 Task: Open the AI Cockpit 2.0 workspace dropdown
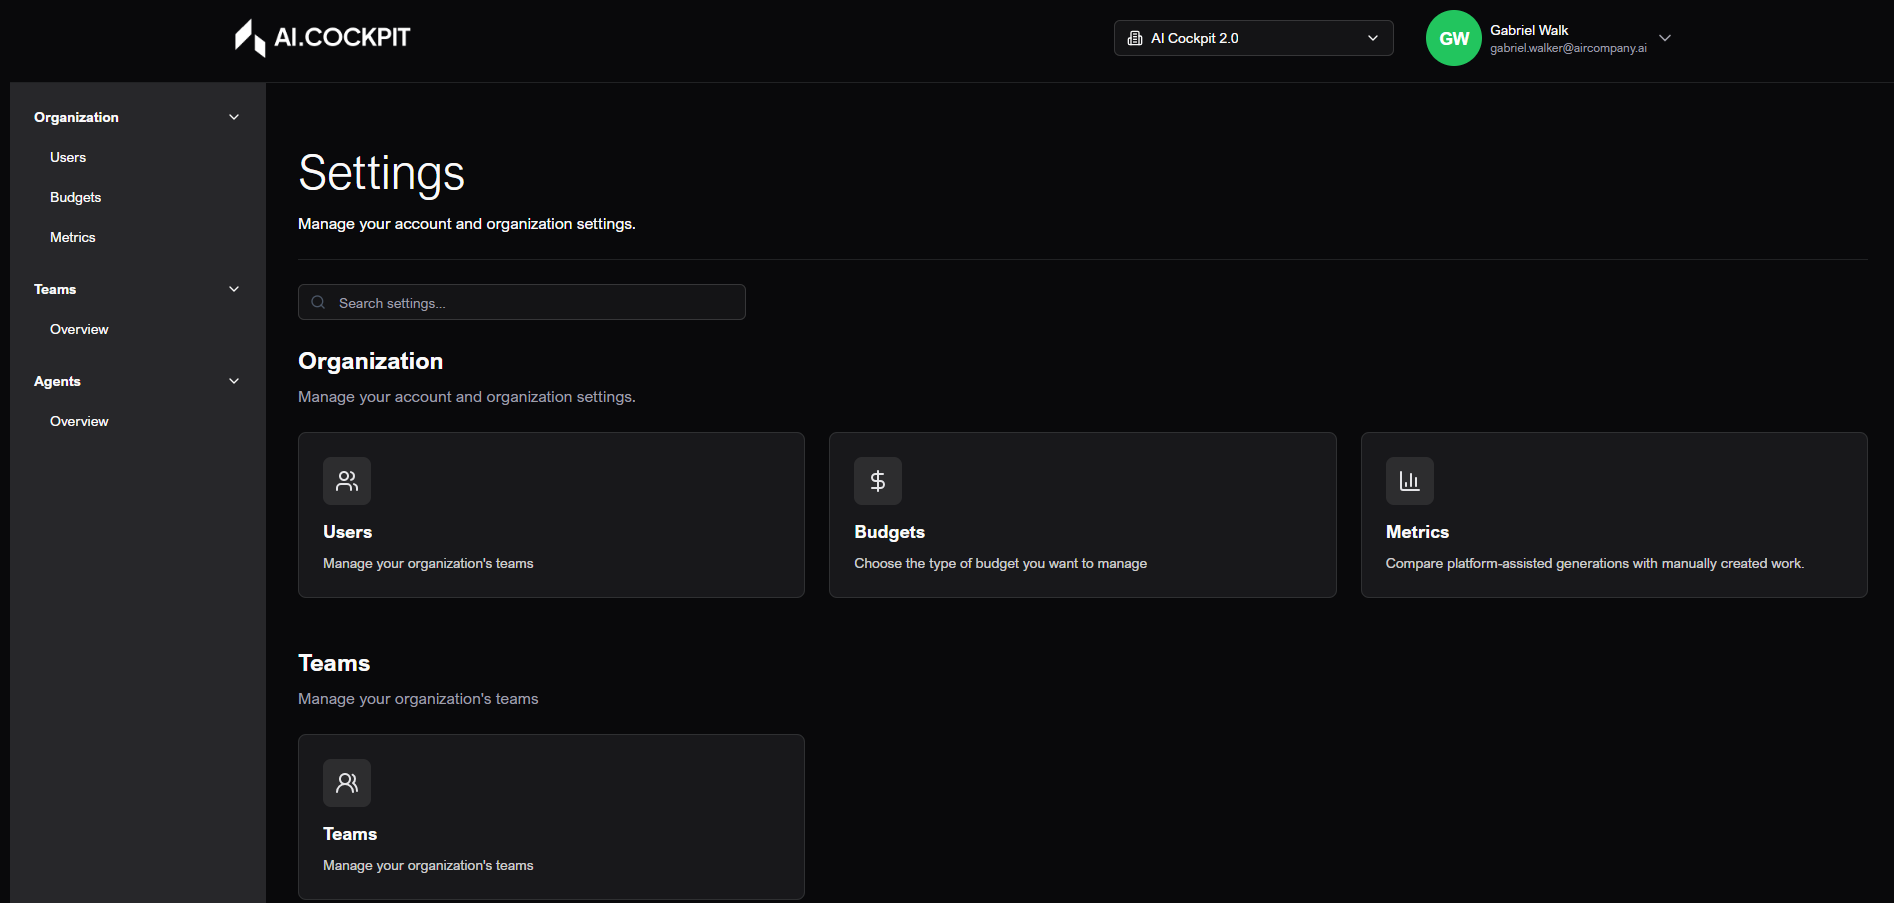coord(1253,38)
